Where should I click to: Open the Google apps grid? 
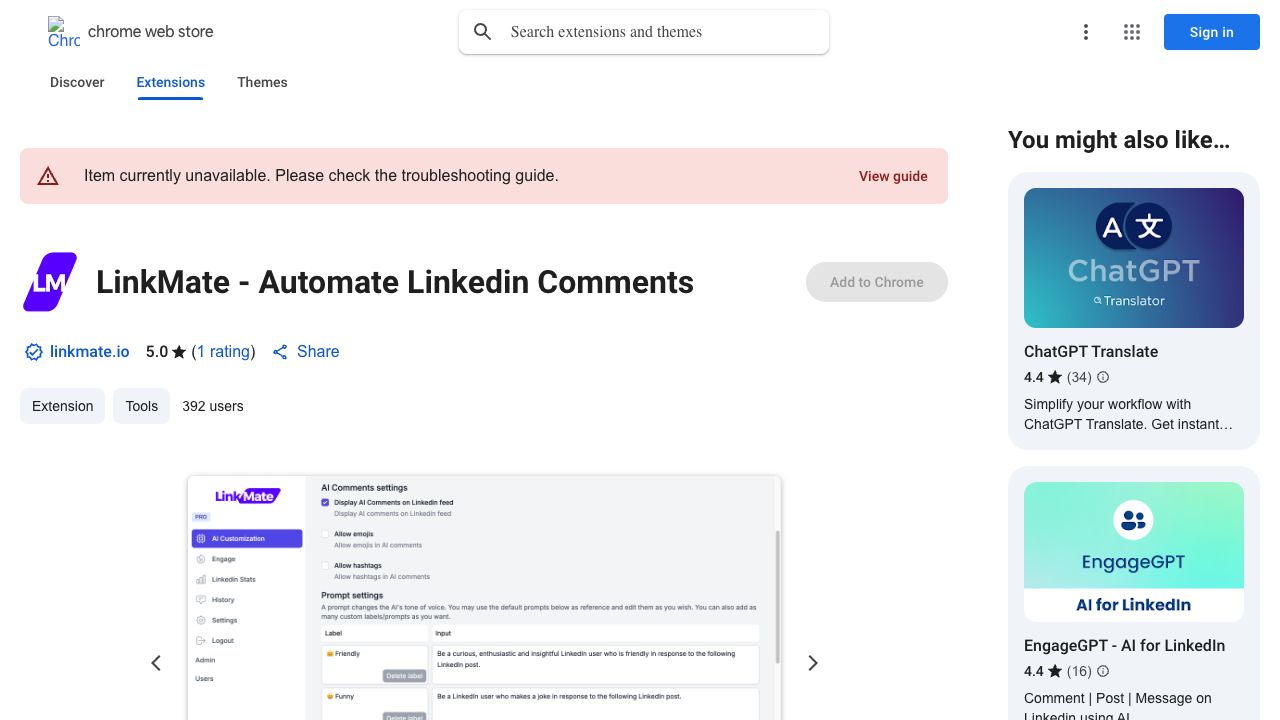click(x=1131, y=32)
